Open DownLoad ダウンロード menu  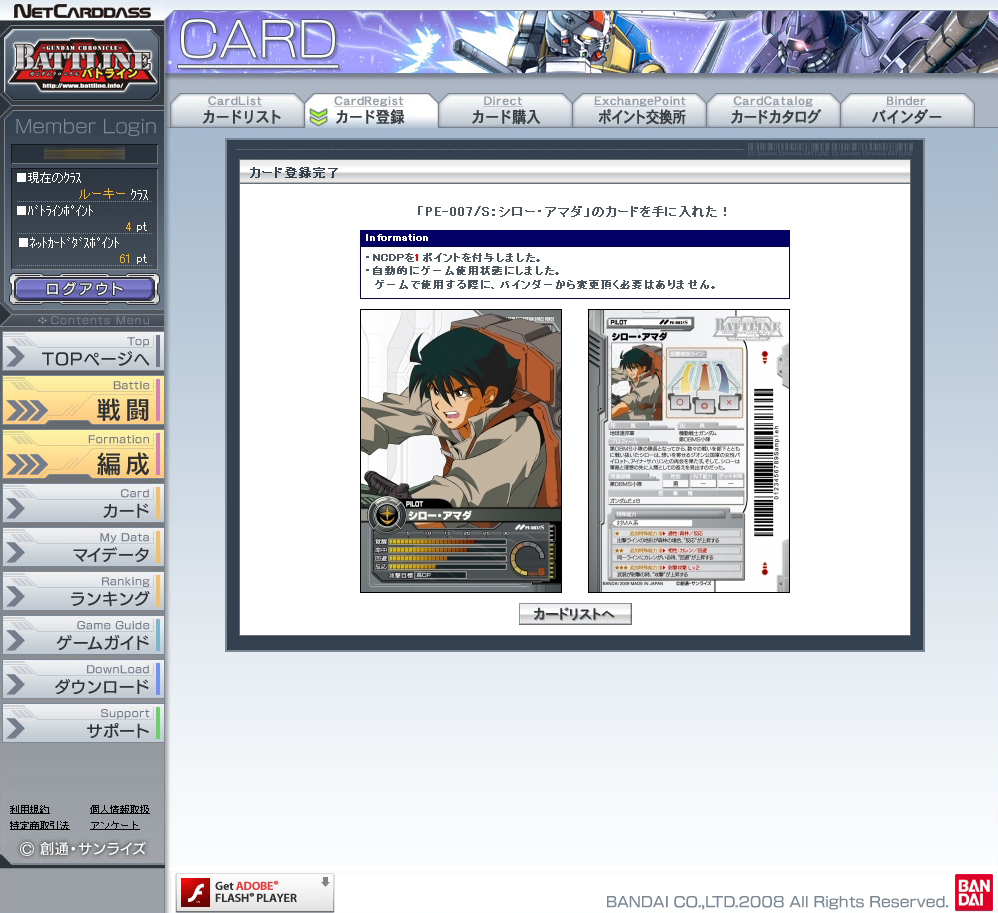pos(83,679)
